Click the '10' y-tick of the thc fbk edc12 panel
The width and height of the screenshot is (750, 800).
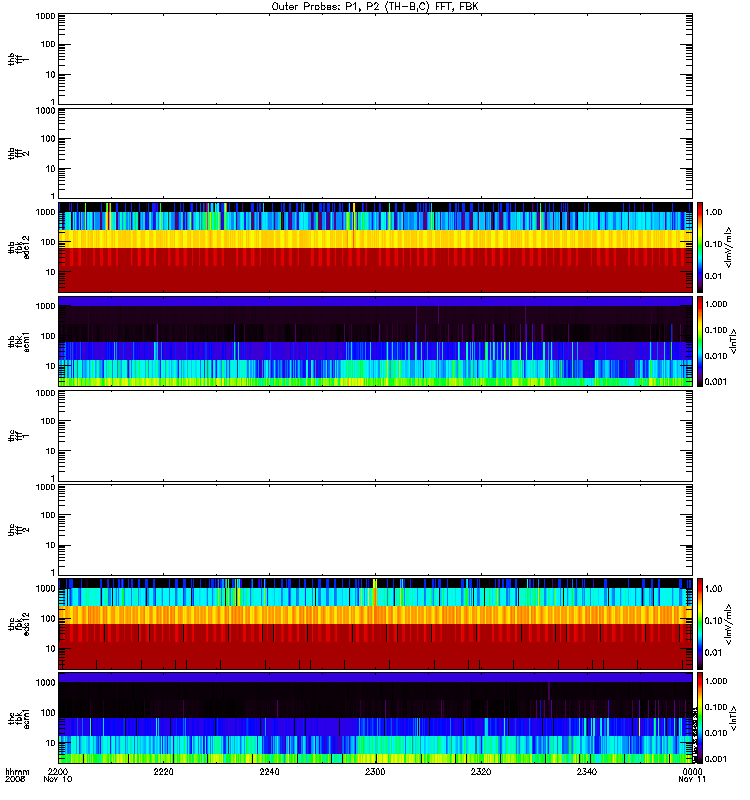tap(51, 649)
